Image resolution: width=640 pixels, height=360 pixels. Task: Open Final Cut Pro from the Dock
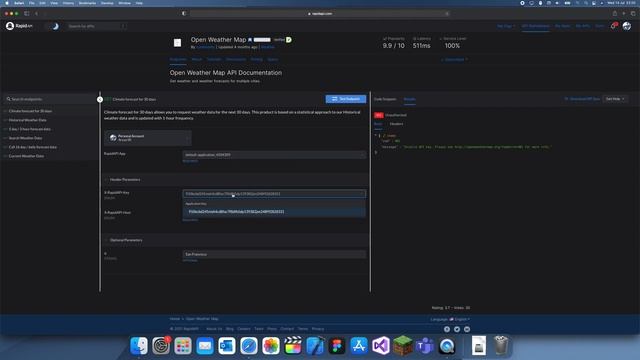[x=293, y=346]
